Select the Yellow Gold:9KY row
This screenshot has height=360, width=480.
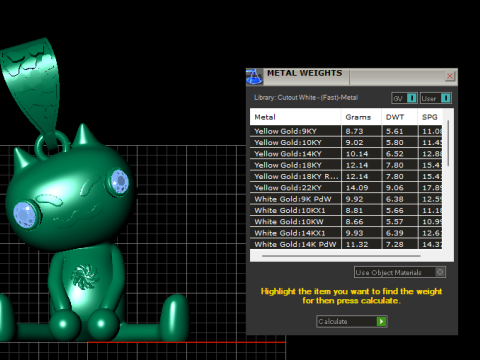coord(346,131)
